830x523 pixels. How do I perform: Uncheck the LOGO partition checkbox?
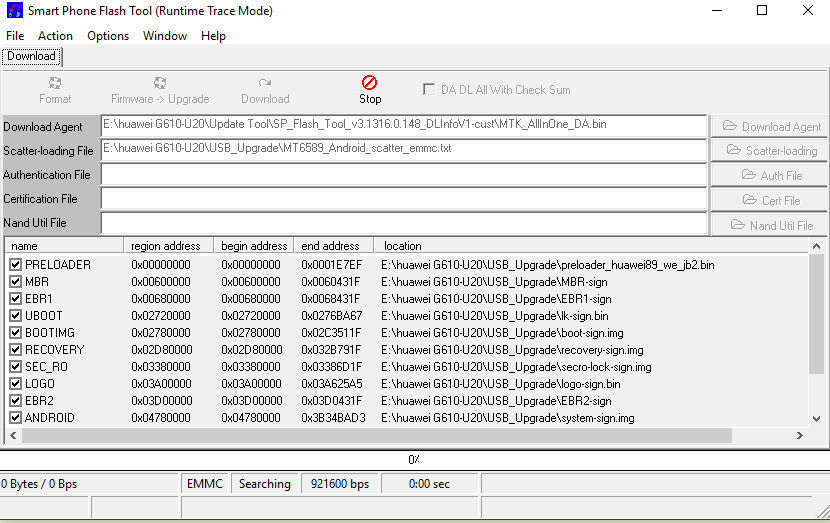tap(15, 383)
